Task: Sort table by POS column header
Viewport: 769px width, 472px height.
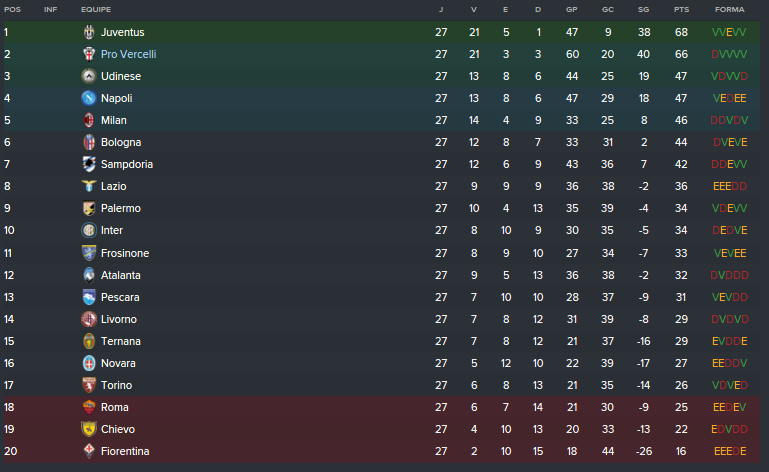Action: [12, 9]
